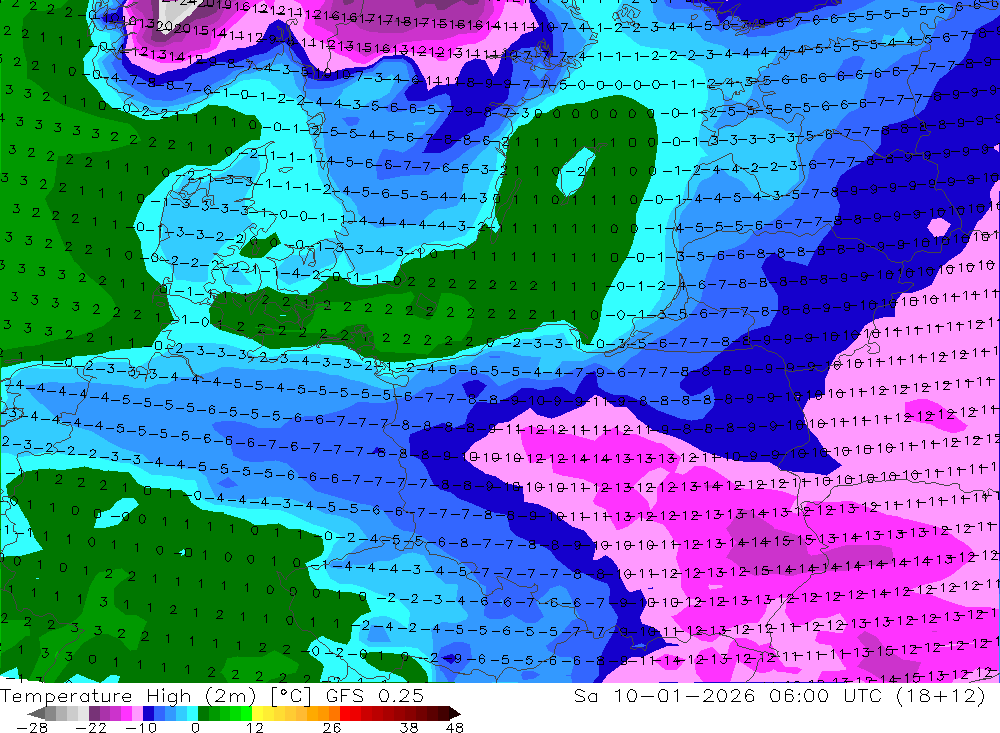Pick the bright red swatch right of 26
1000x733 pixels.
point(345,713)
